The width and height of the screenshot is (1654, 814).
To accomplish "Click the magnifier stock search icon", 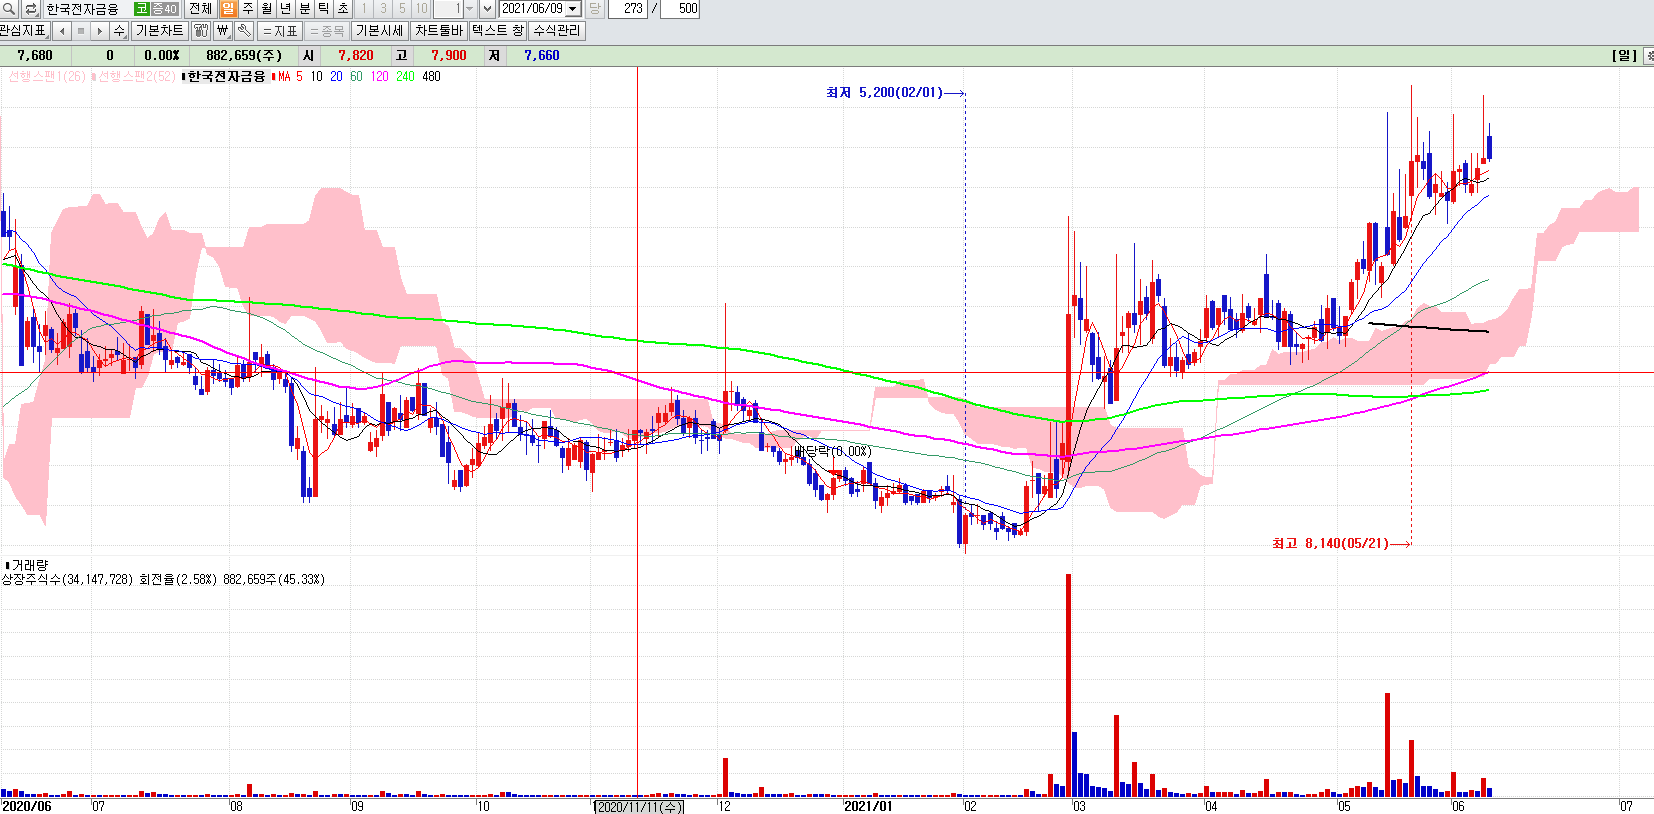I will tap(9, 9).
